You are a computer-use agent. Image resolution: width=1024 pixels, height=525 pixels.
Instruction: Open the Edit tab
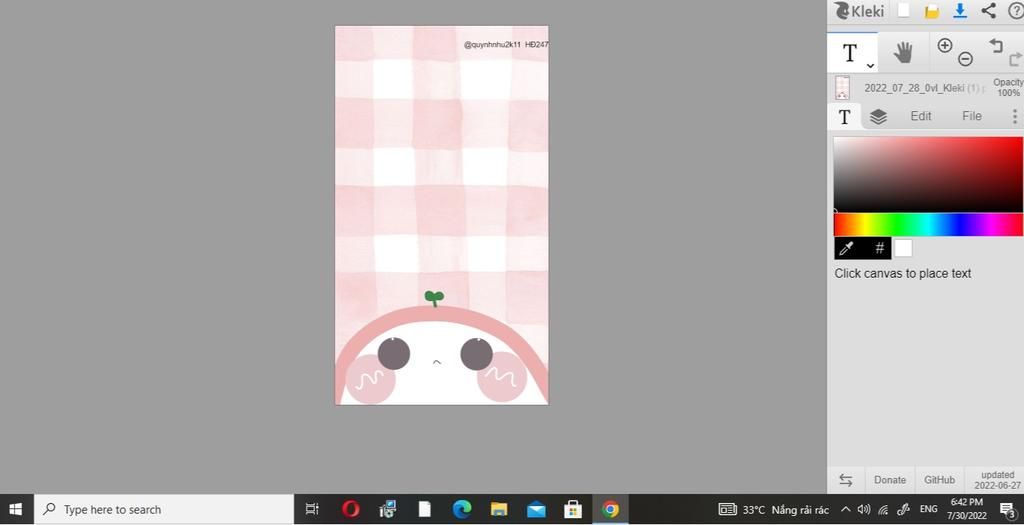(x=921, y=116)
